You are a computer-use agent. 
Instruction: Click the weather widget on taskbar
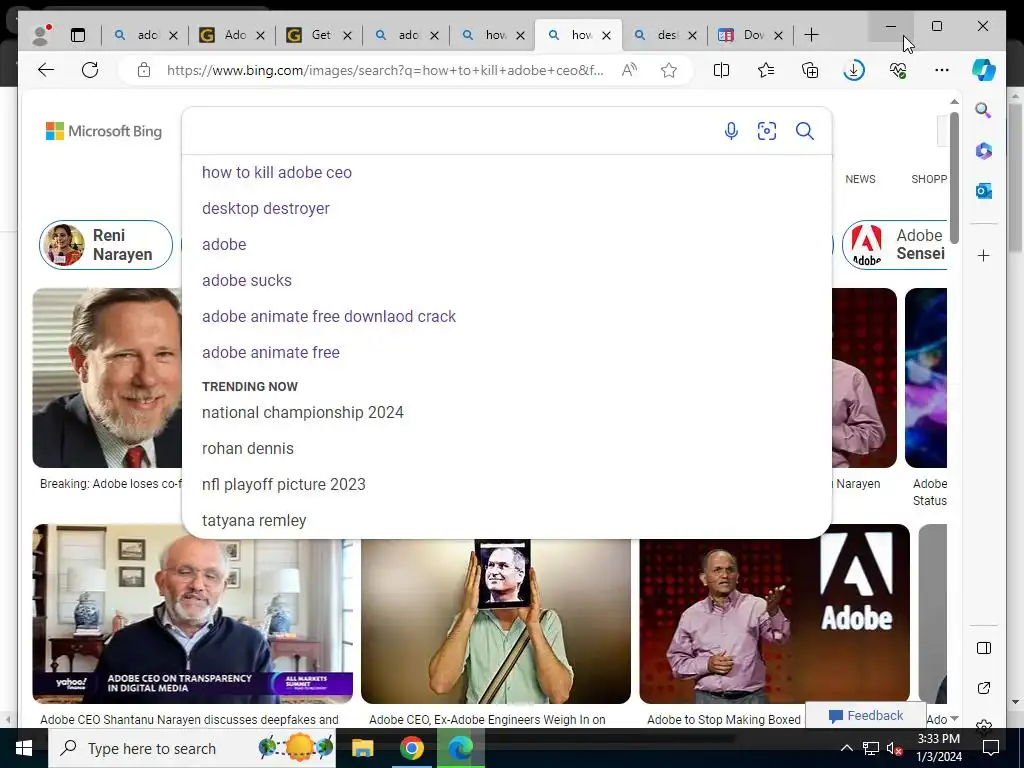pos(296,748)
